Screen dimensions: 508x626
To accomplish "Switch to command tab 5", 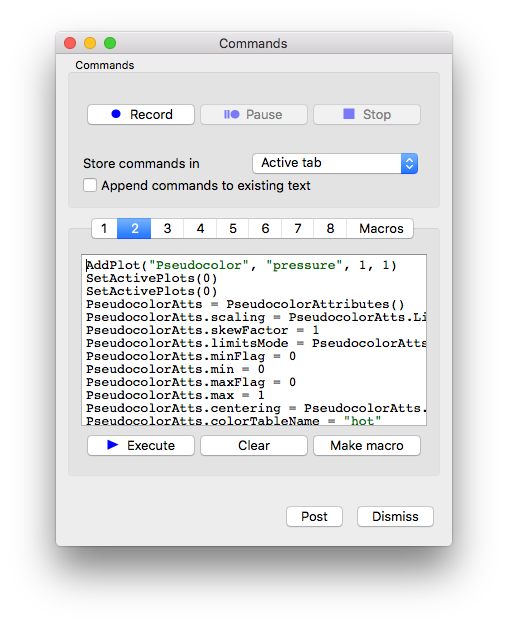I will click(x=232, y=228).
